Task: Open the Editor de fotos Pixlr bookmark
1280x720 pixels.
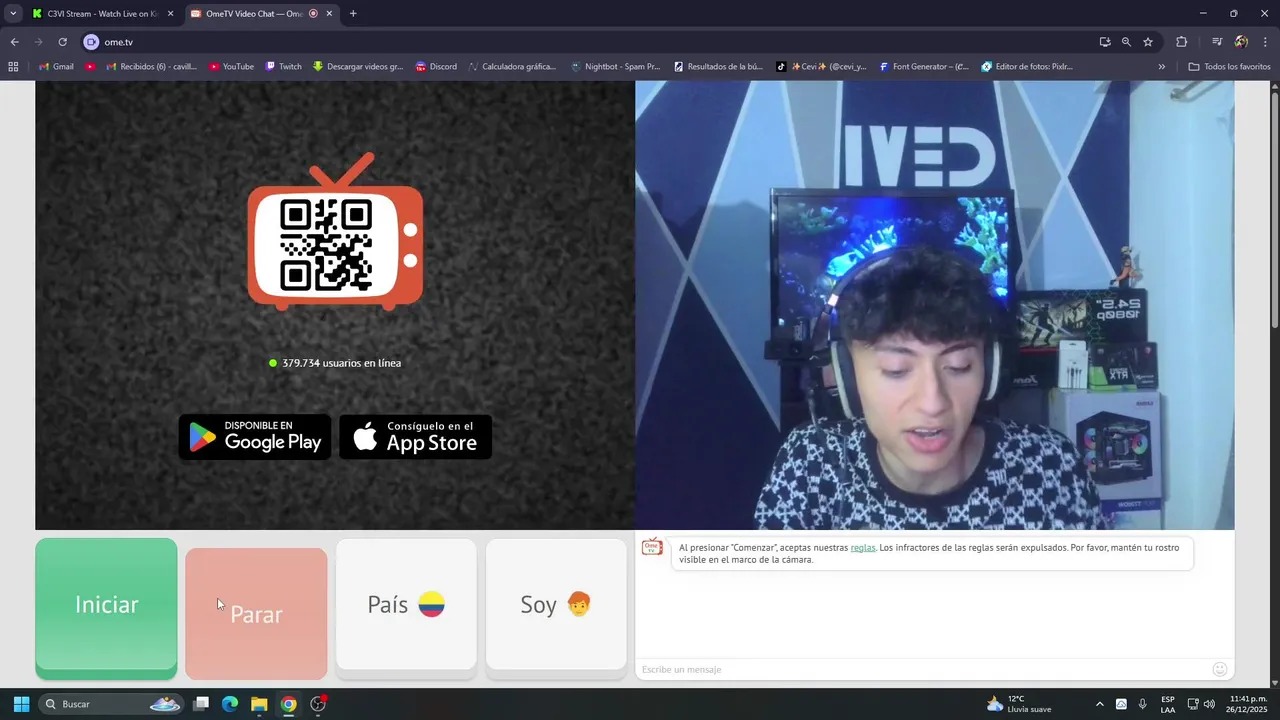Action: [x=1027, y=67]
